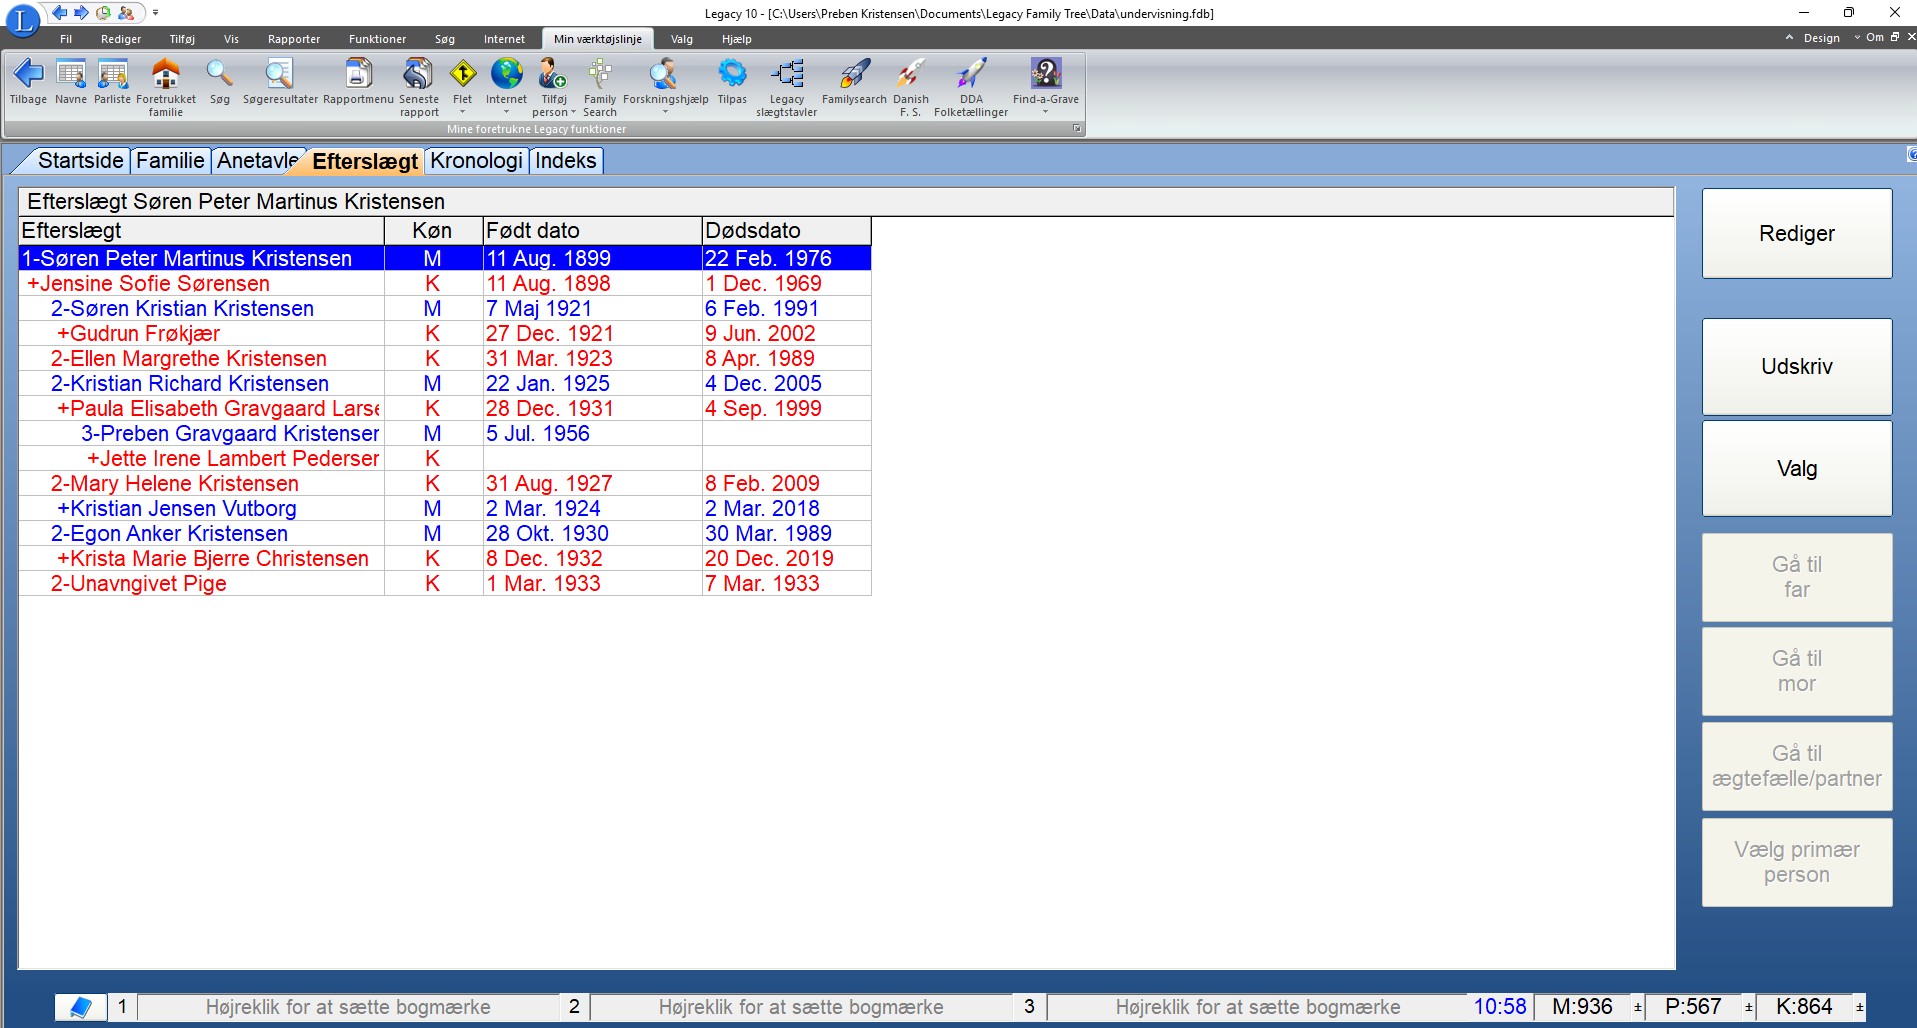Viewport: 1917px width, 1028px height.
Task: Click the Rediger button
Action: tap(1796, 234)
